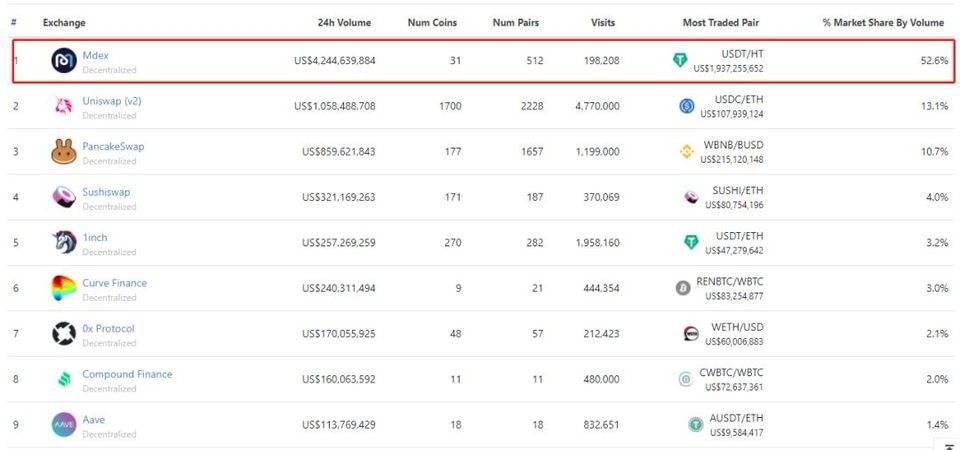This screenshot has height=450, width=960.
Task: Click the 1inch logo icon
Action: (x=64, y=243)
